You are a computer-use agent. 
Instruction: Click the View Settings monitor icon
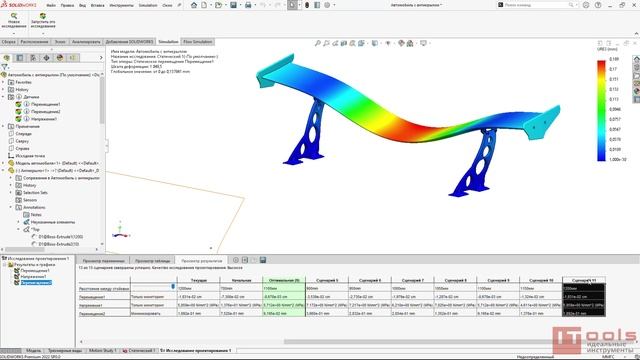(x=423, y=43)
